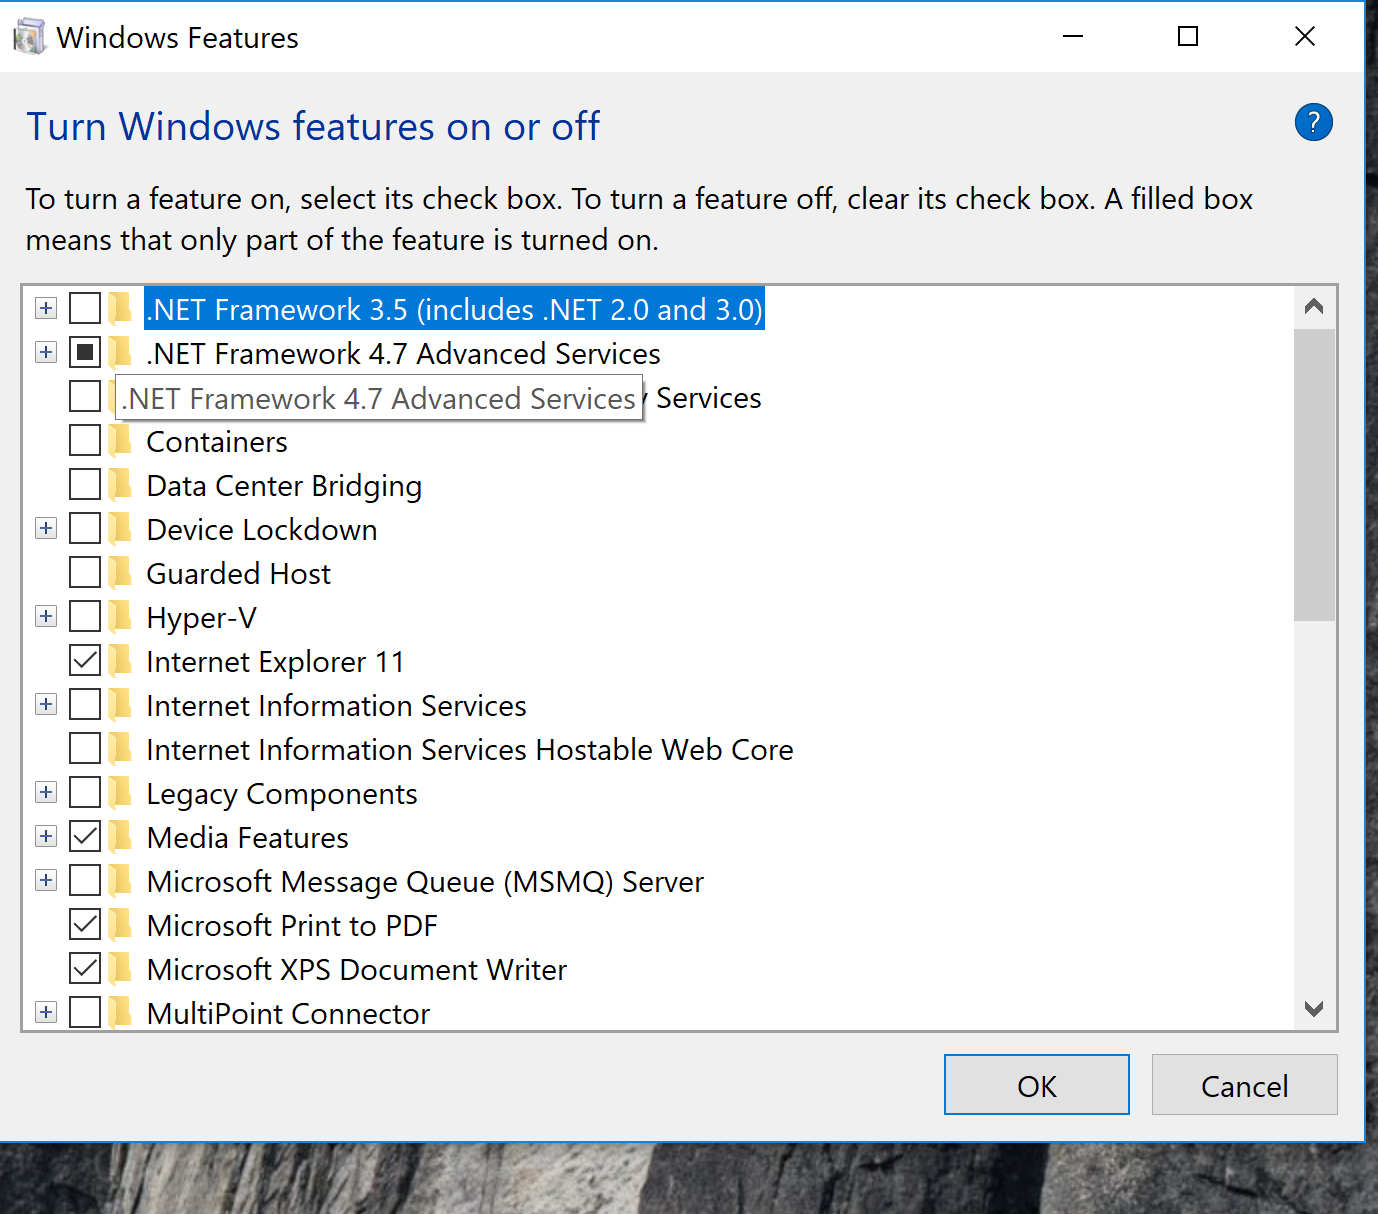Screen dimensions: 1378x1214
Task: Click the folder icon beside Internet Information Services Hostable Web Core
Action: point(120,749)
